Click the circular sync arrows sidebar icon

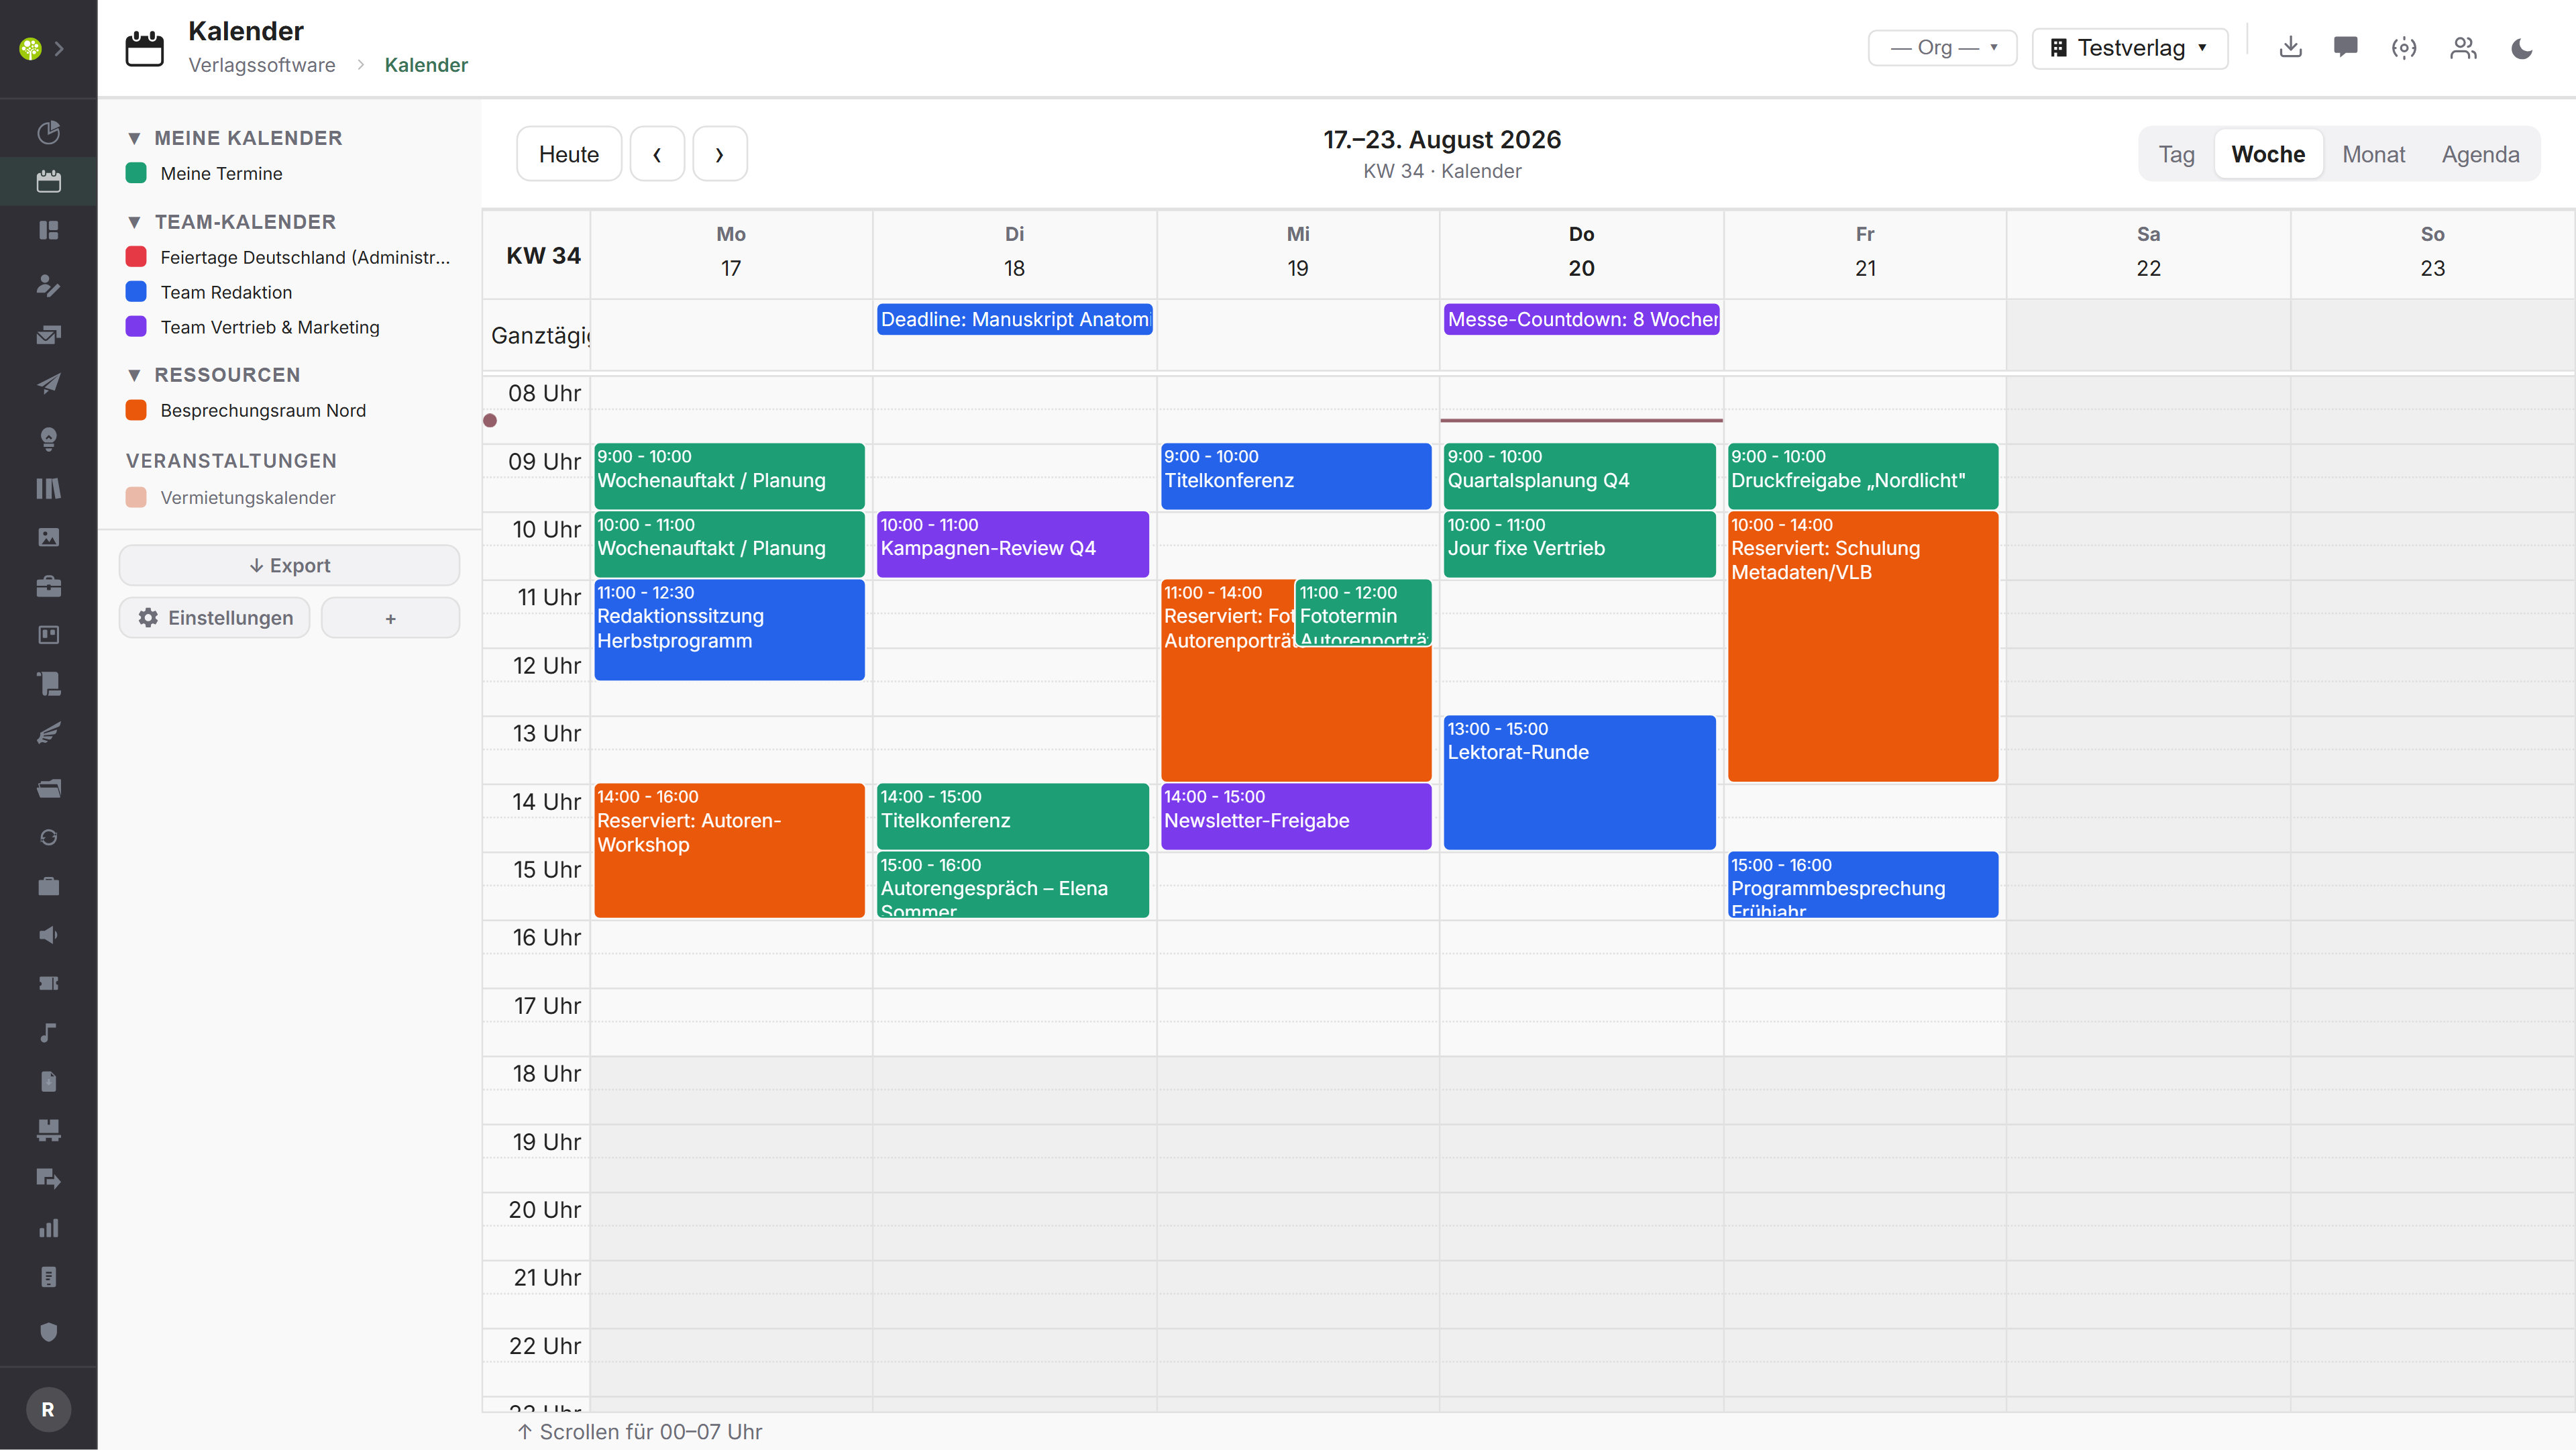tap(48, 837)
